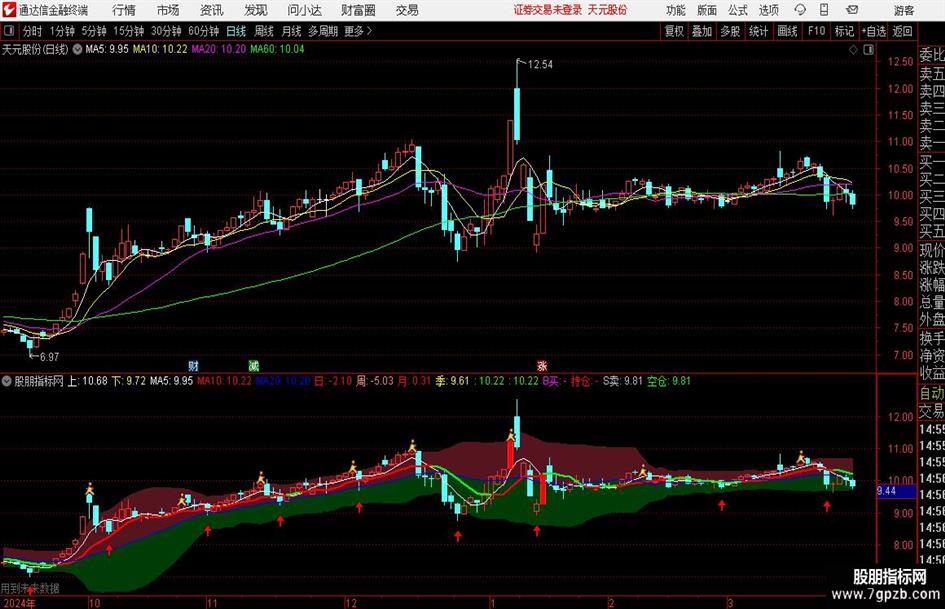Screen dimensions: 945x609
Task: Switch to 1分钟 chart period
Action: click(x=62, y=31)
